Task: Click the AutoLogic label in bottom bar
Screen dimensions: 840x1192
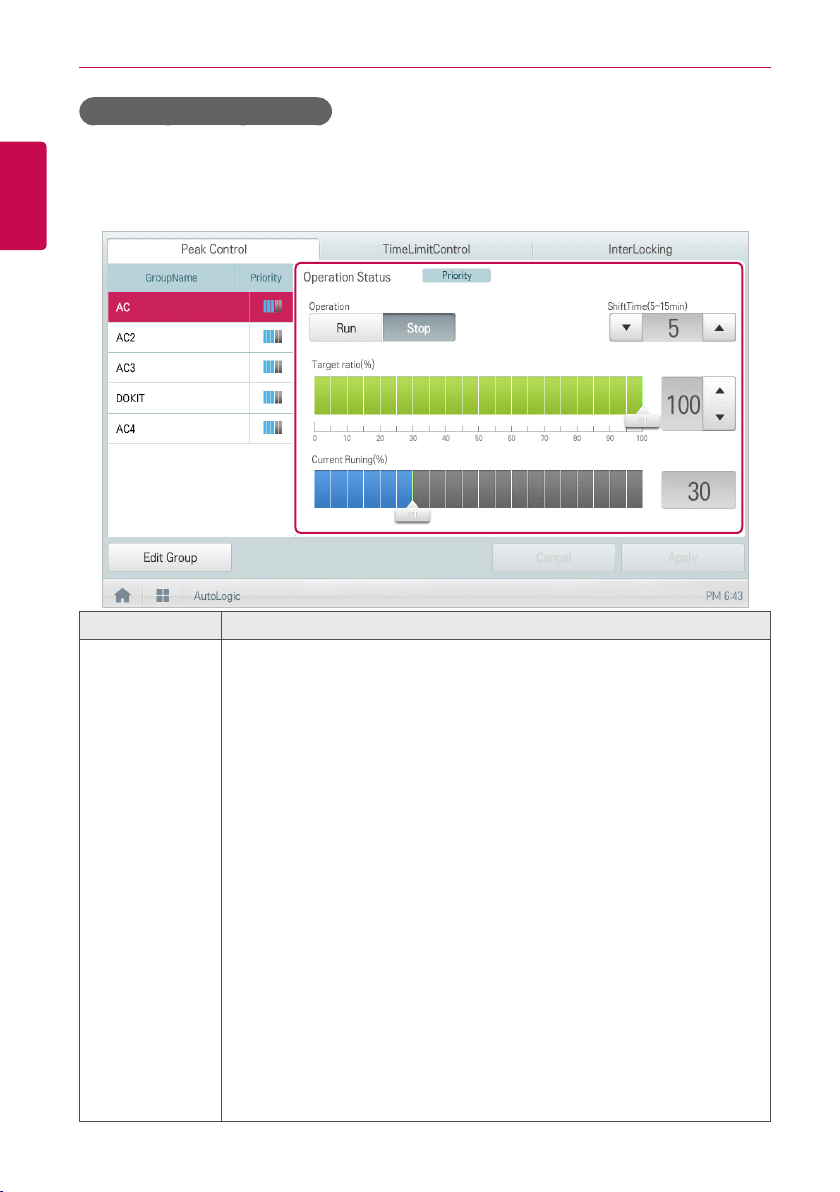Action: [x=217, y=596]
